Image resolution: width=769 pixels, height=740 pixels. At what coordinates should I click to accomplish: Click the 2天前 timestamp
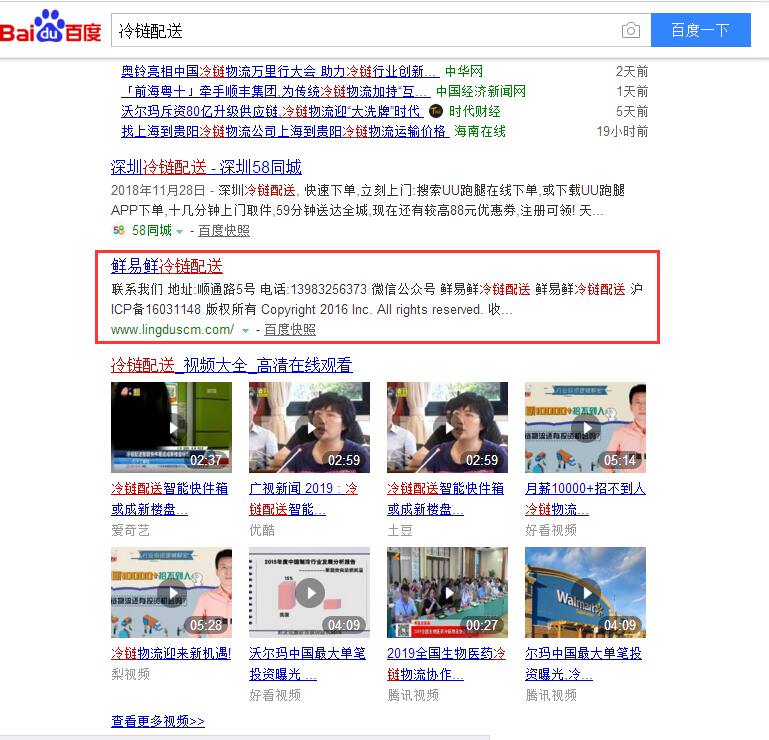point(632,72)
